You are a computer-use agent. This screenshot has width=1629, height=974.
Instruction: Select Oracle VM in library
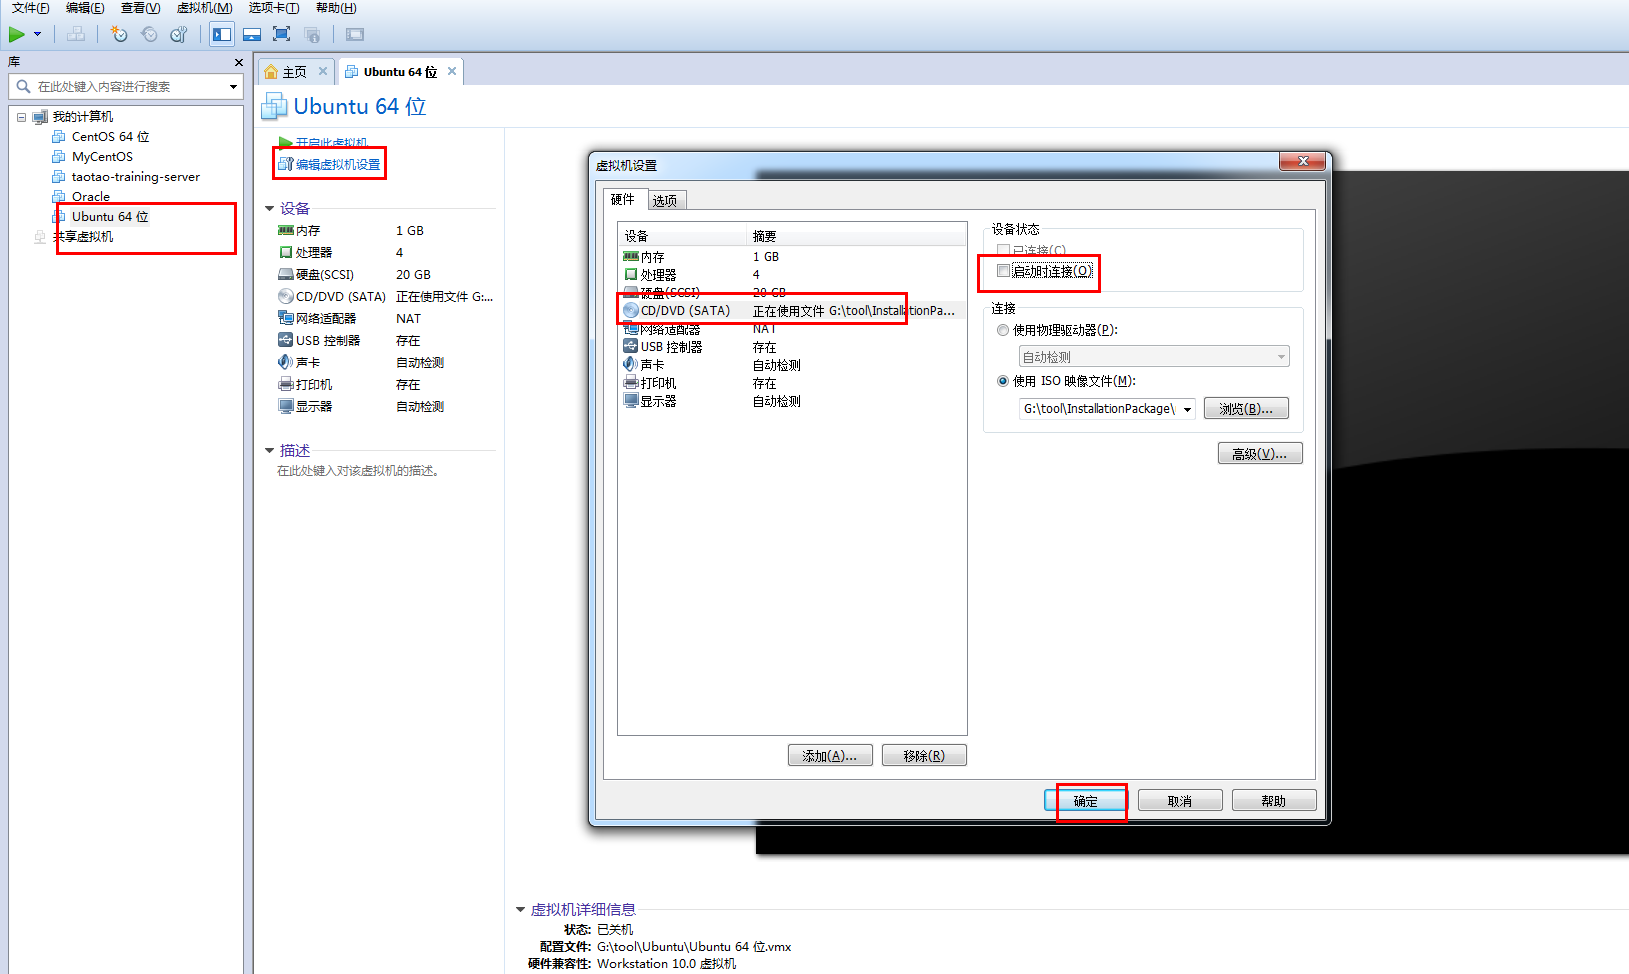pyautogui.click(x=91, y=197)
